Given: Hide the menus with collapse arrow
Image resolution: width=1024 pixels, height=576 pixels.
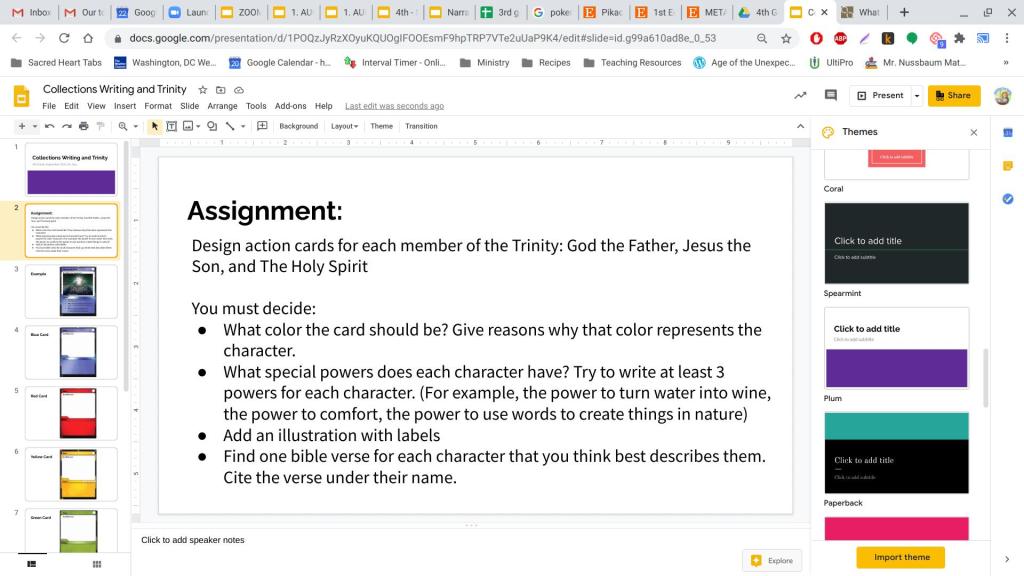Looking at the screenshot, I should 799,126.
